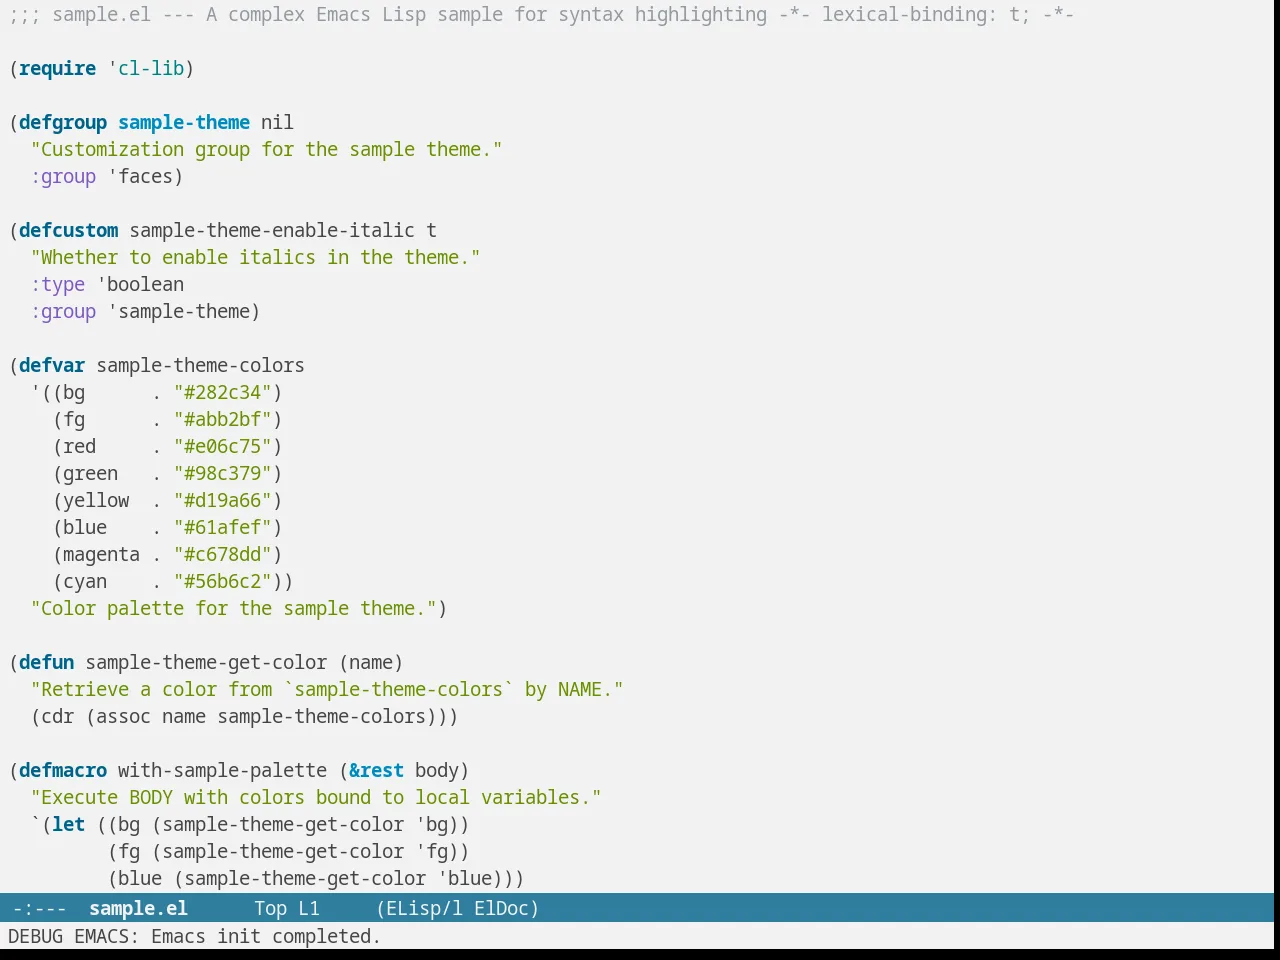Image resolution: width=1280 pixels, height=960 pixels.
Task: Click the color string "#c678dd"
Action: click(x=223, y=554)
